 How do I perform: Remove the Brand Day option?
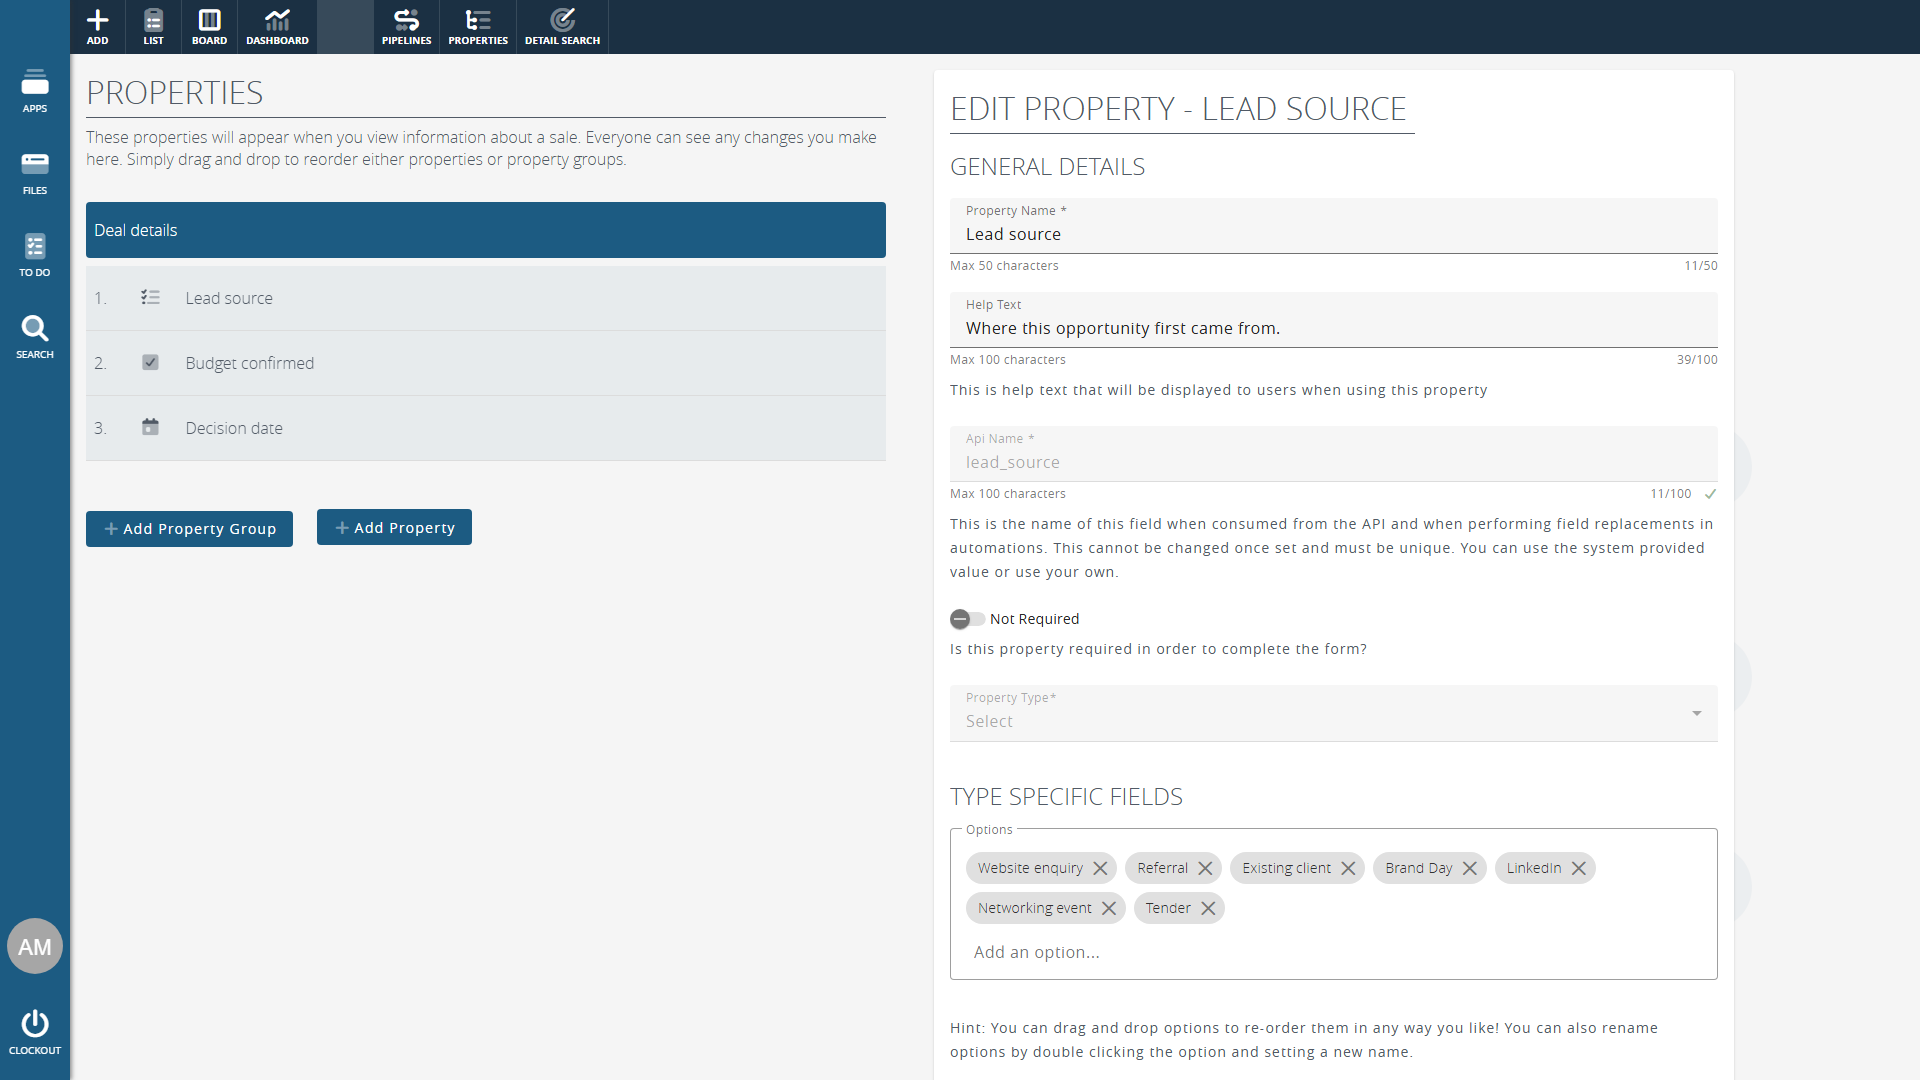point(1470,868)
